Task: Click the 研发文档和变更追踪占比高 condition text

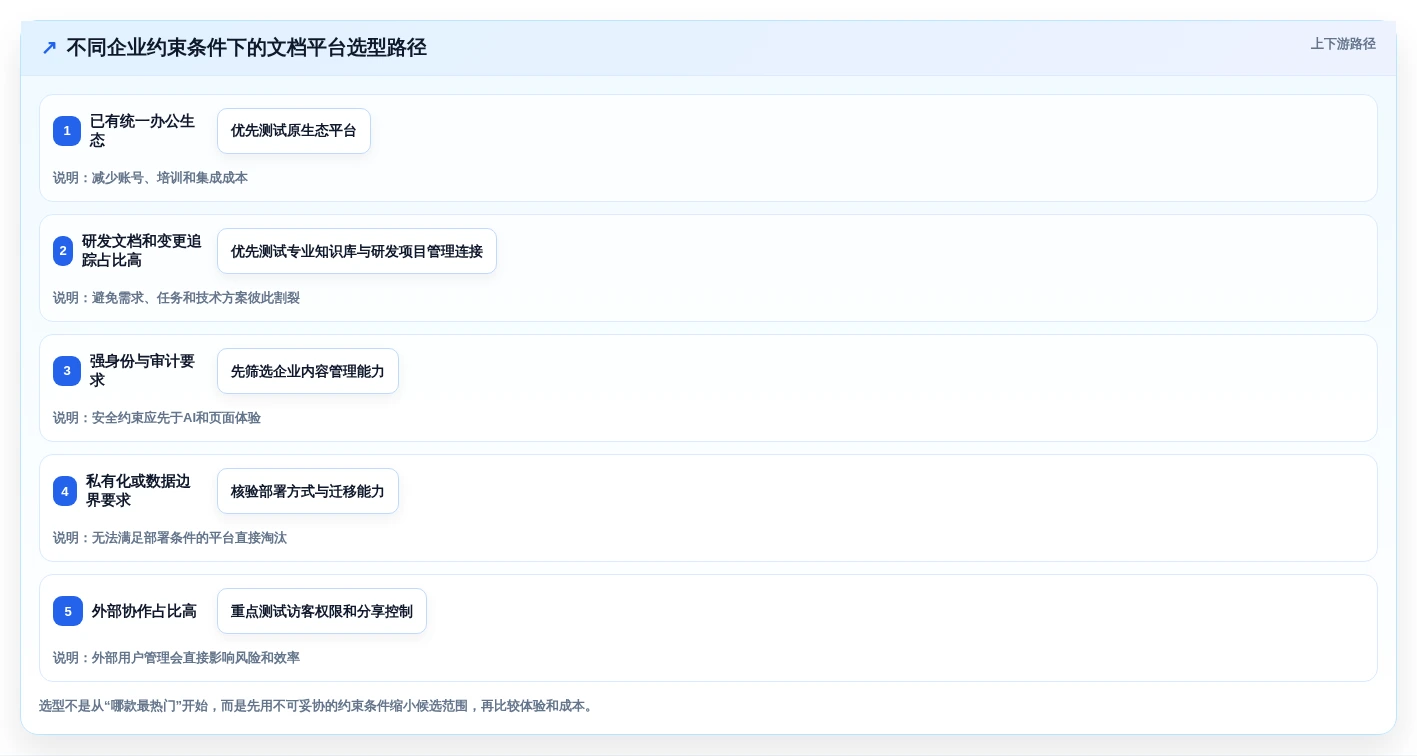Action: click(x=142, y=251)
